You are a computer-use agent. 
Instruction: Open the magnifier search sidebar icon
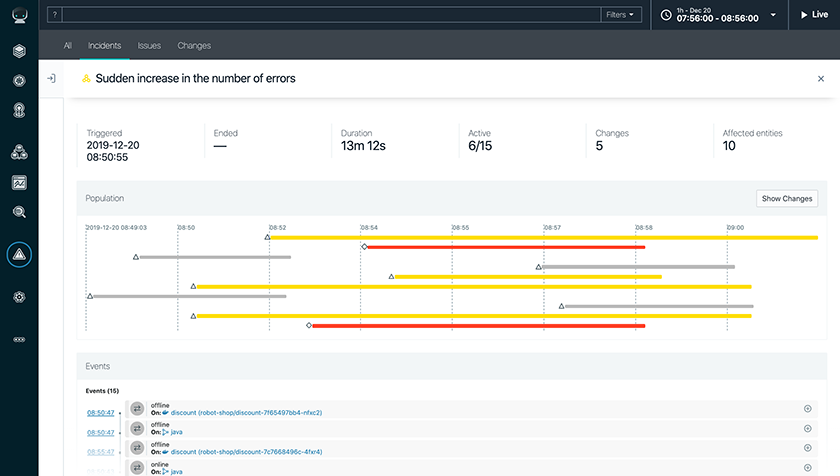[x=19, y=212]
